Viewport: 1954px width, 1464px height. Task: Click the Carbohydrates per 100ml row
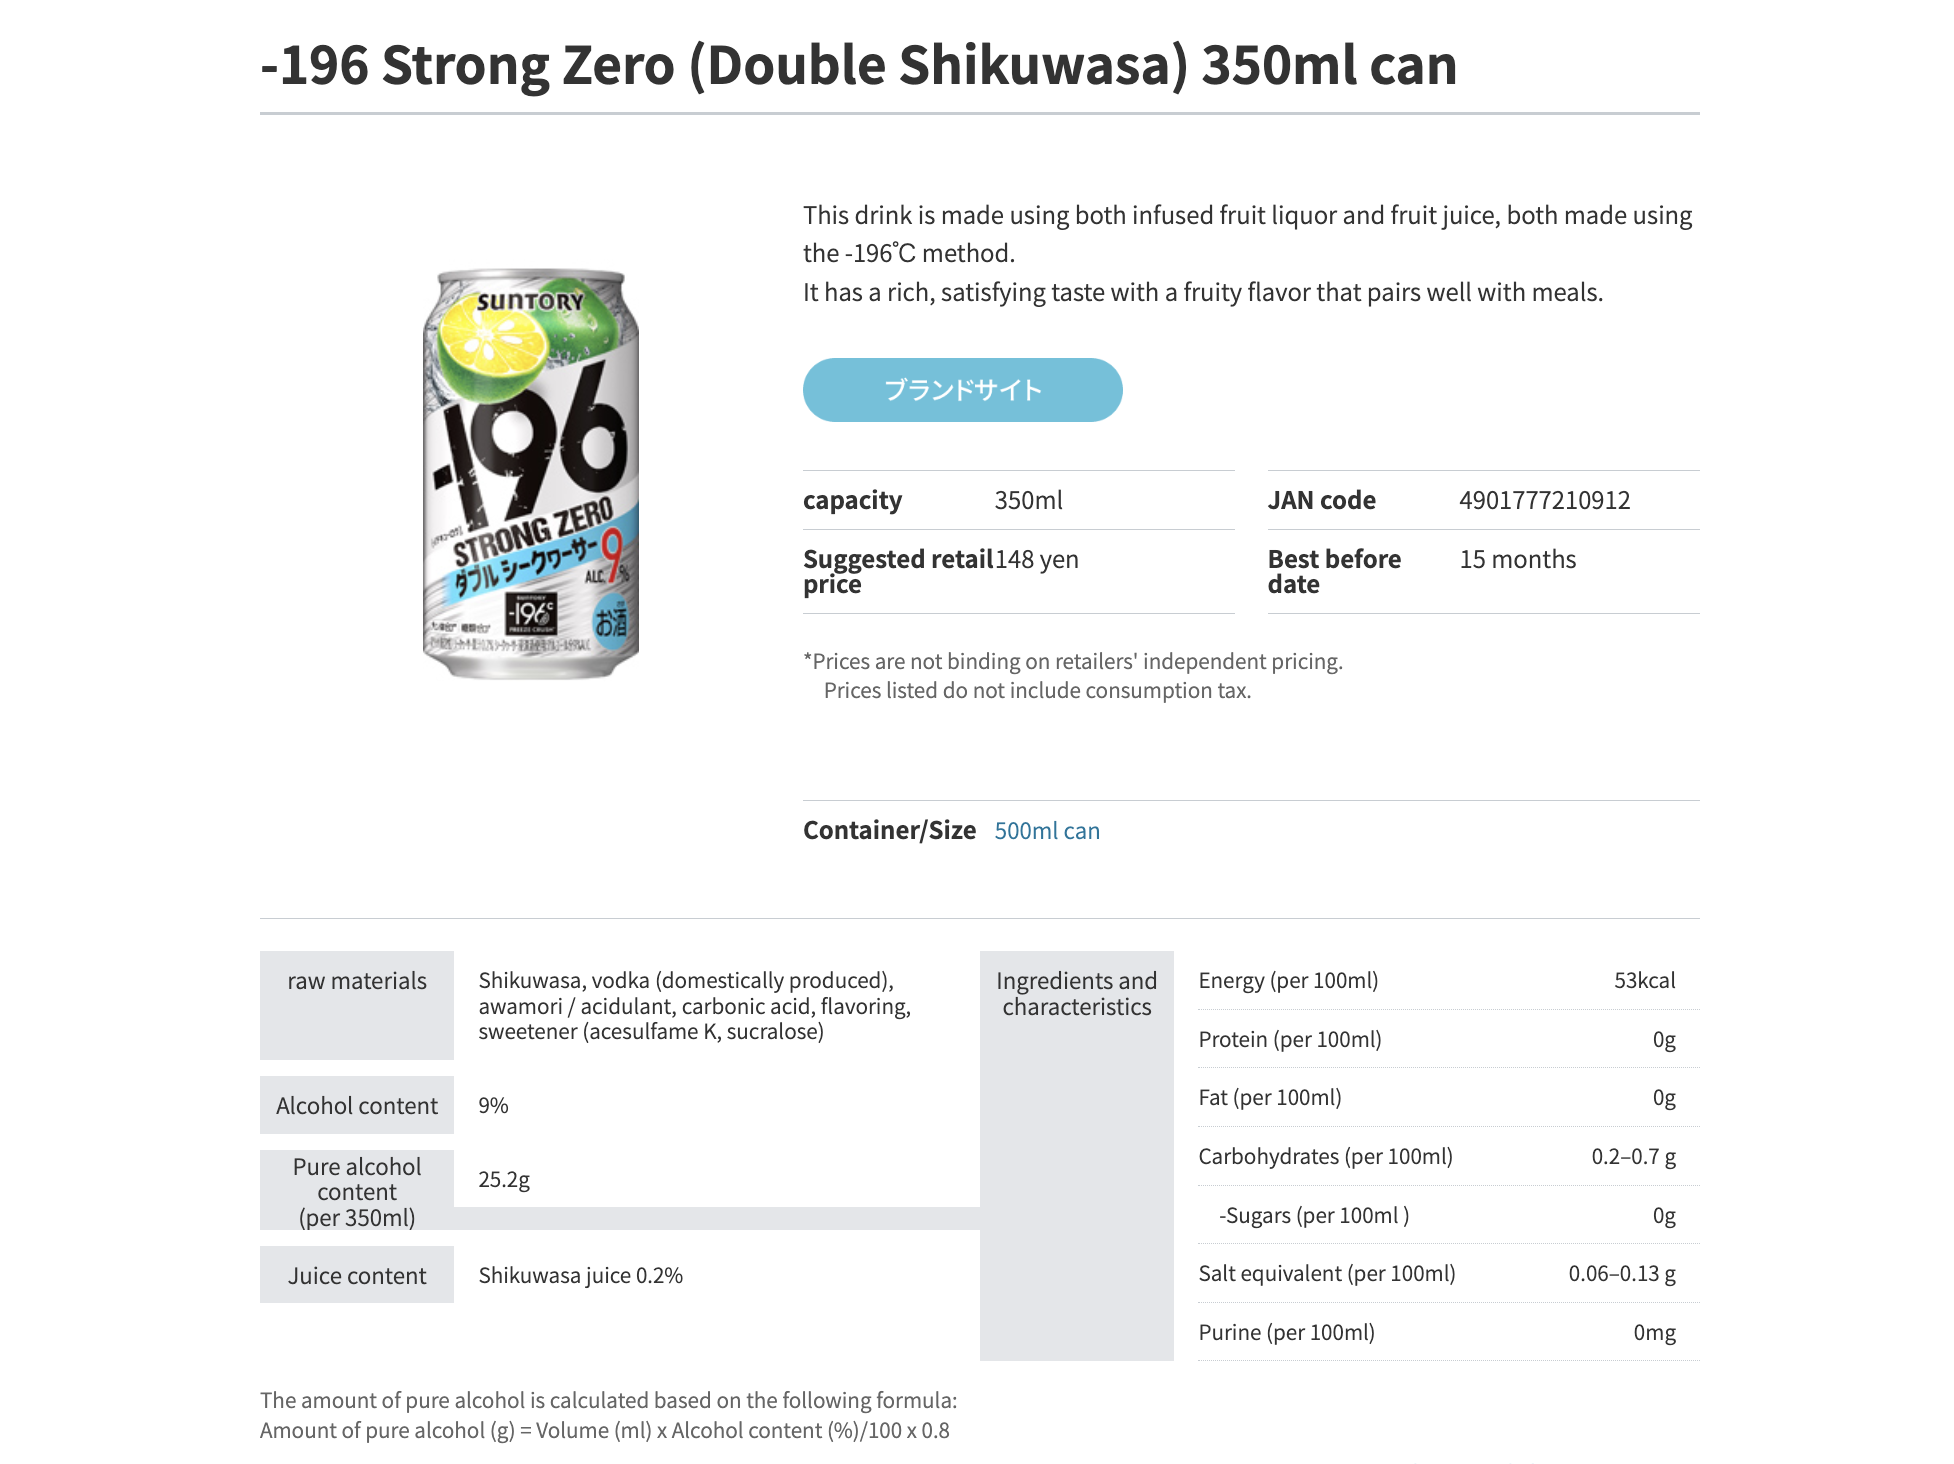pos(1330,1156)
